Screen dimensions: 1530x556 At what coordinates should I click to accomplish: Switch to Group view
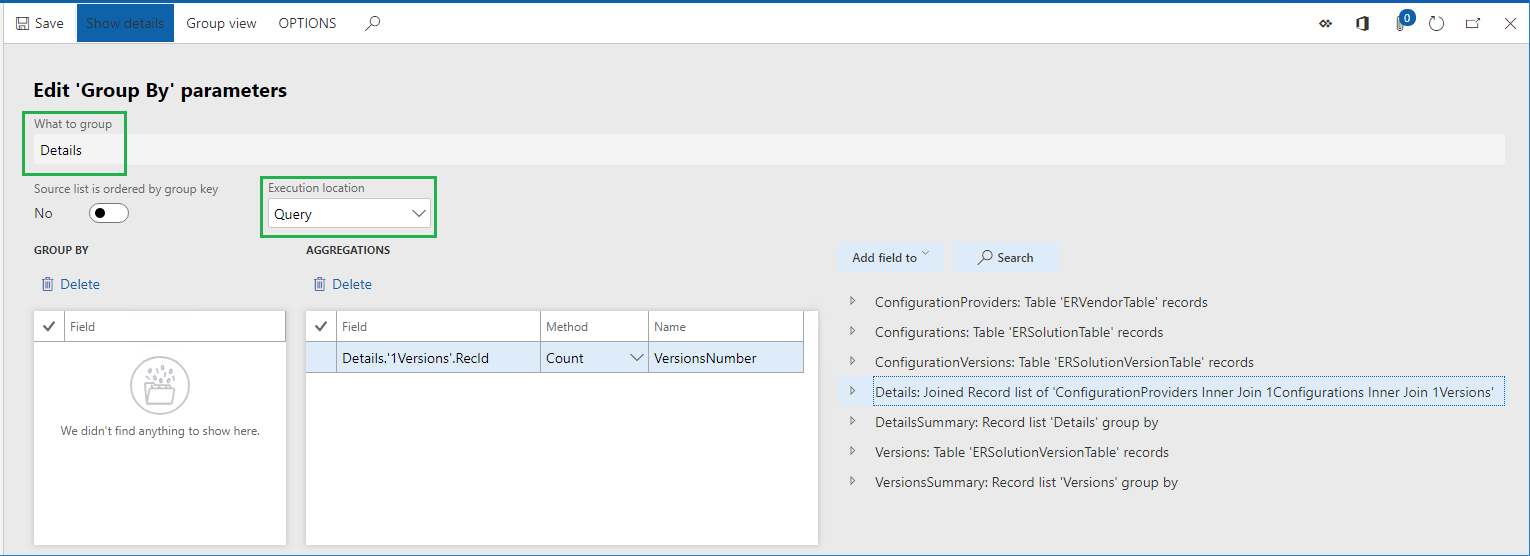pyautogui.click(x=221, y=23)
